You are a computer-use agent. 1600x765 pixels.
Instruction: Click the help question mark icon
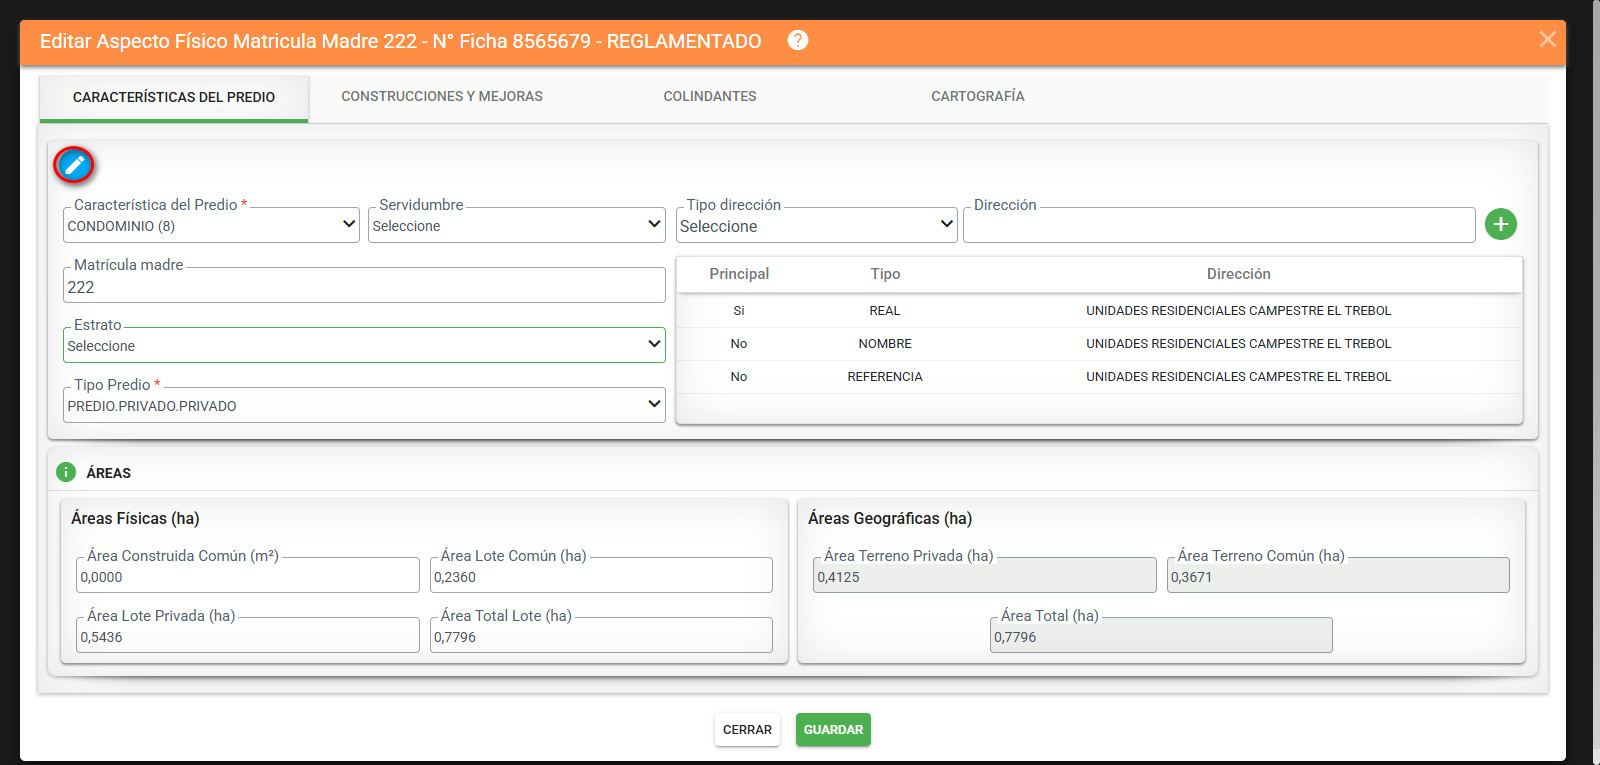[x=797, y=40]
